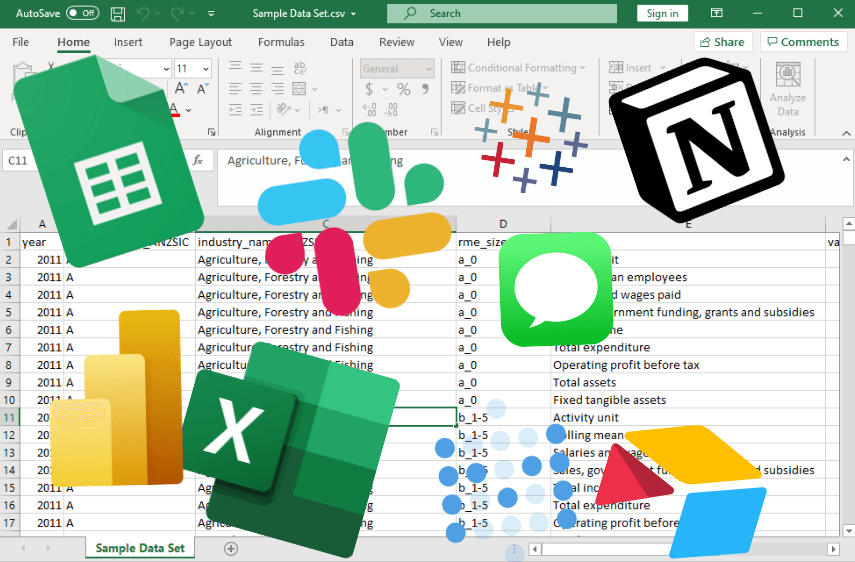Click into the Search box
Screen dimensions: 855x562
pyautogui.click(x=502, y=14)
